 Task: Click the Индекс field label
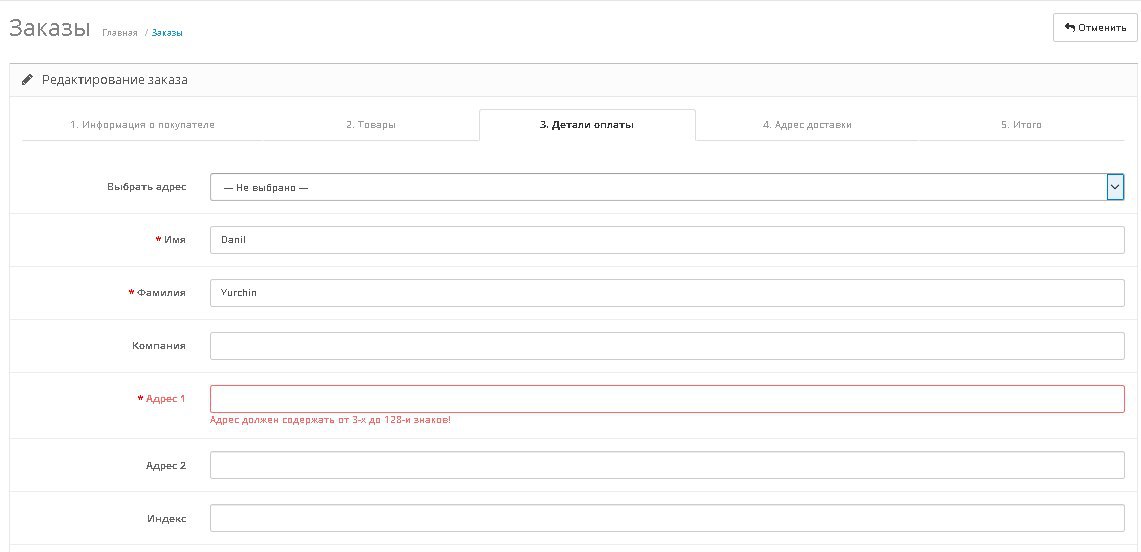(x=167, y=519)
